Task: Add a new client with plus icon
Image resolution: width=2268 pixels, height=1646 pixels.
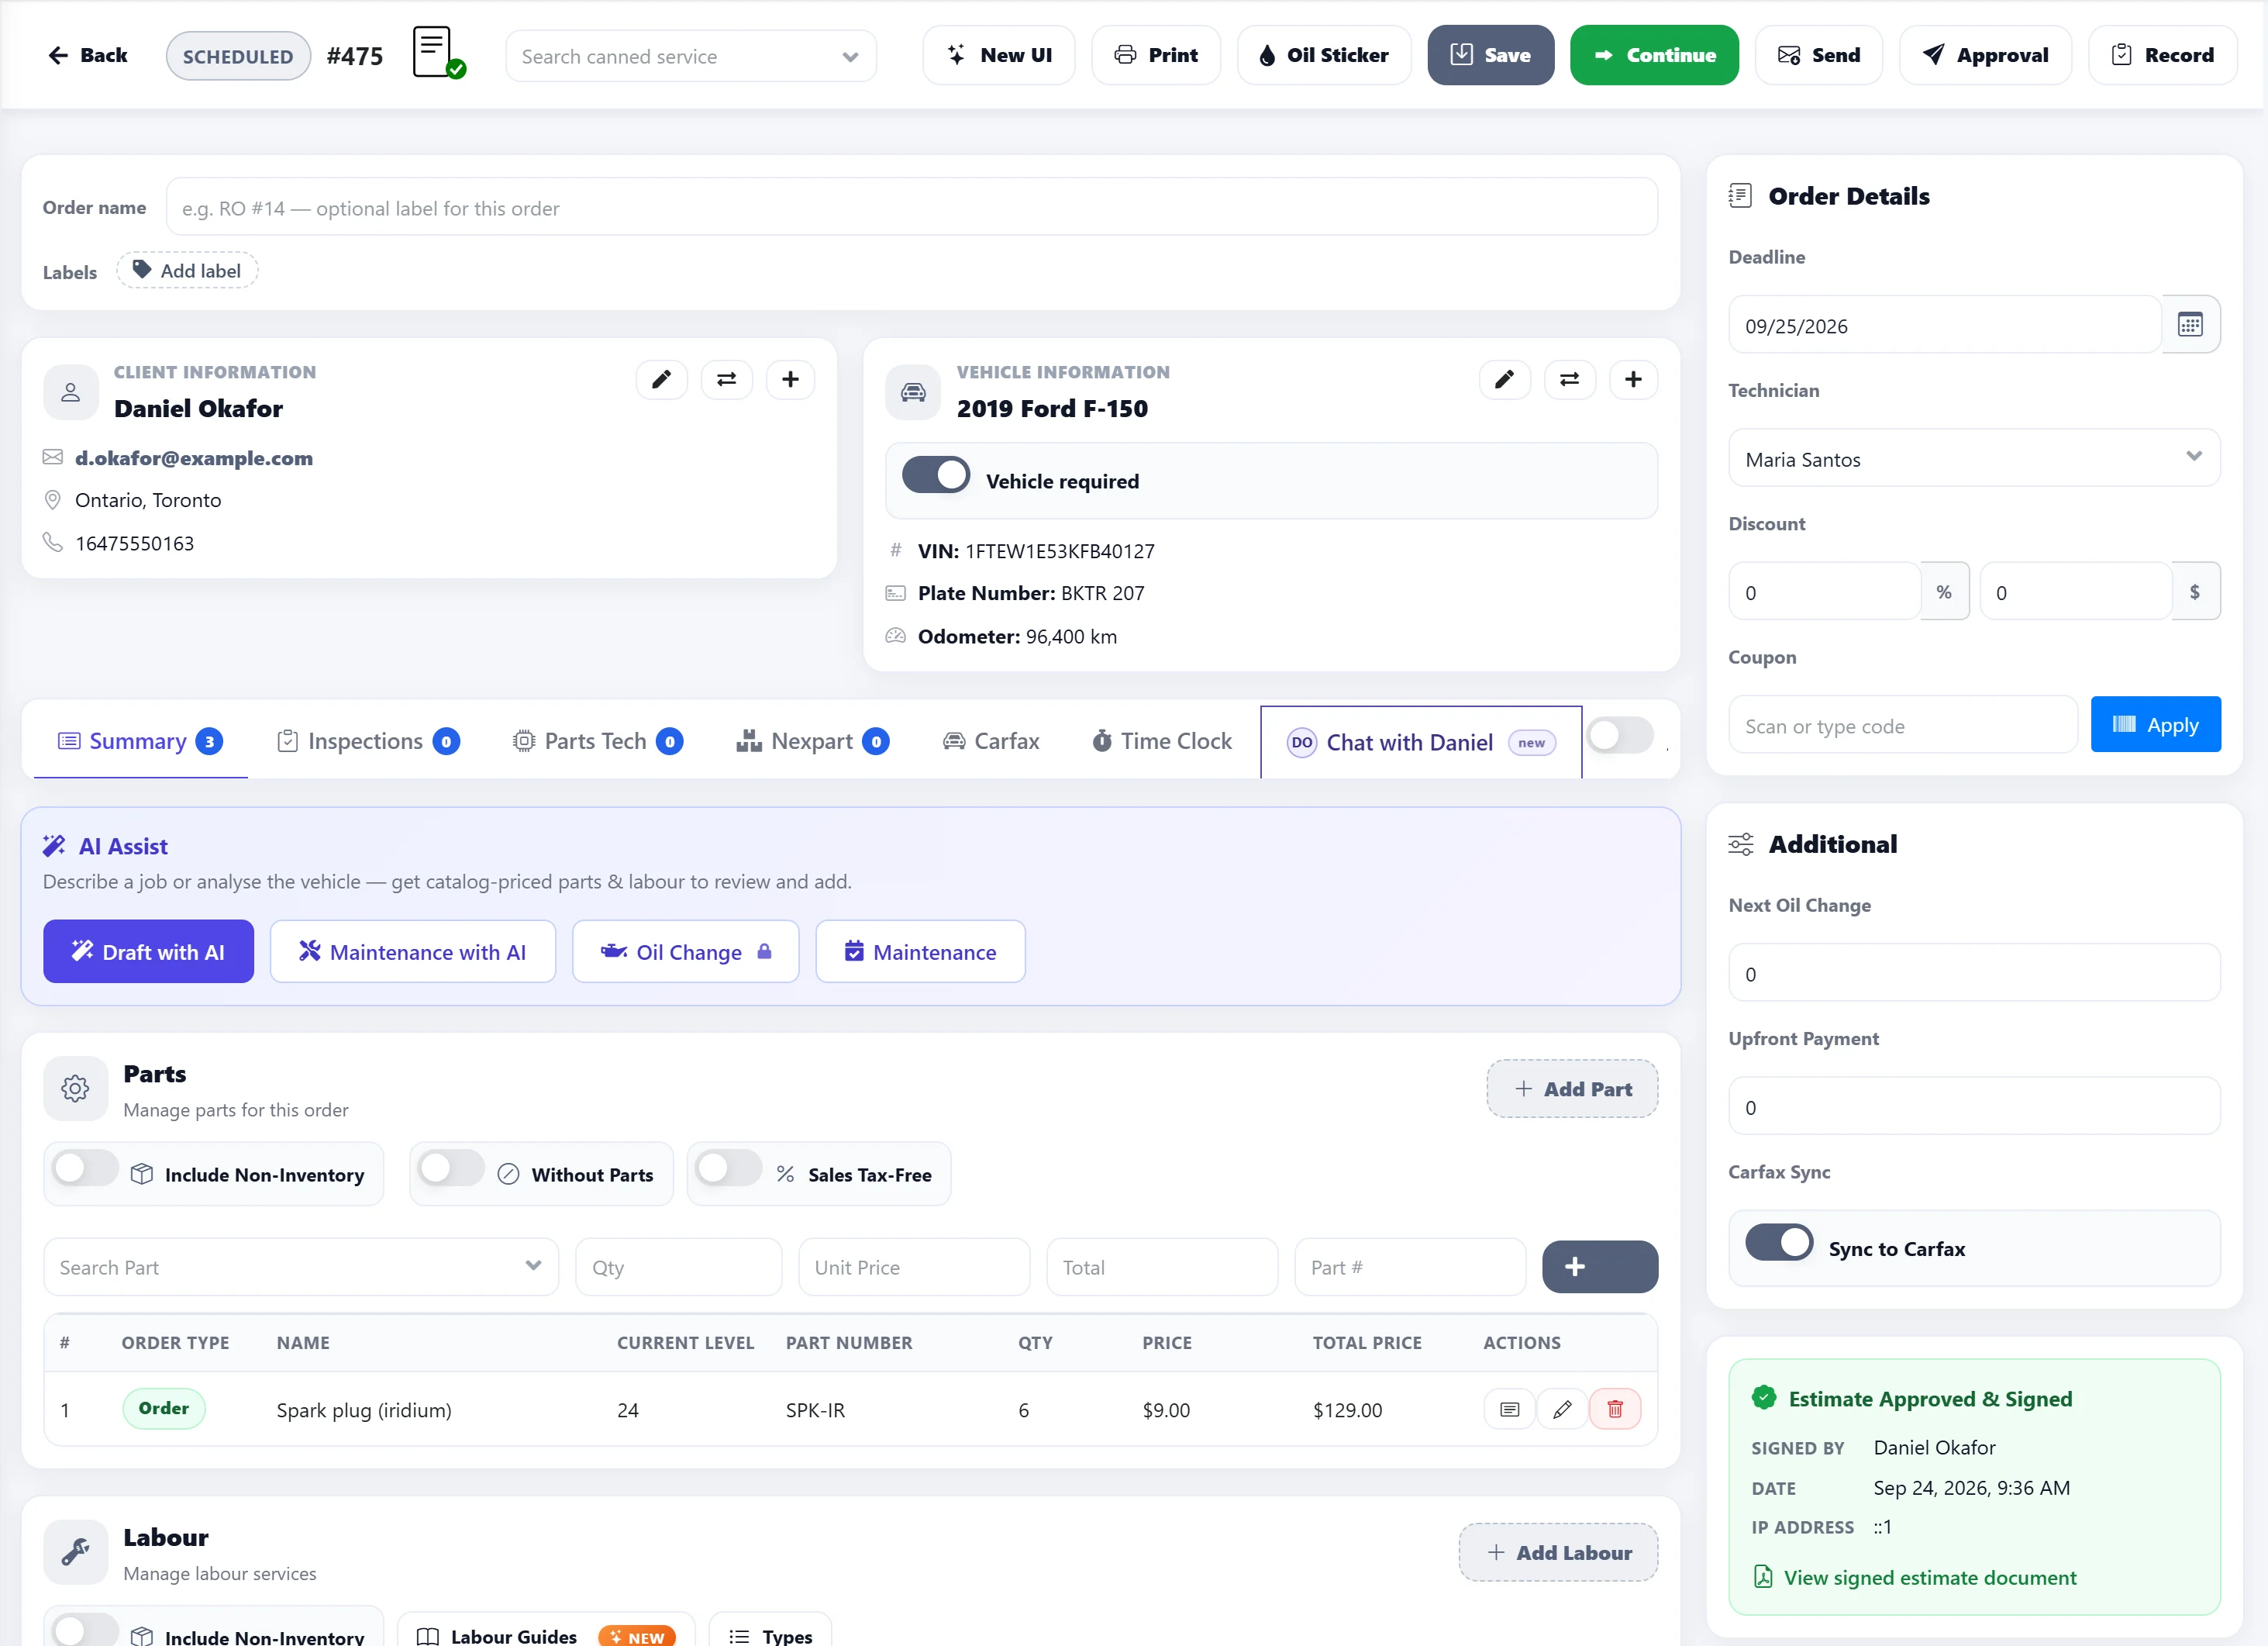Action: pyautogui.click(x=790, y=380)
